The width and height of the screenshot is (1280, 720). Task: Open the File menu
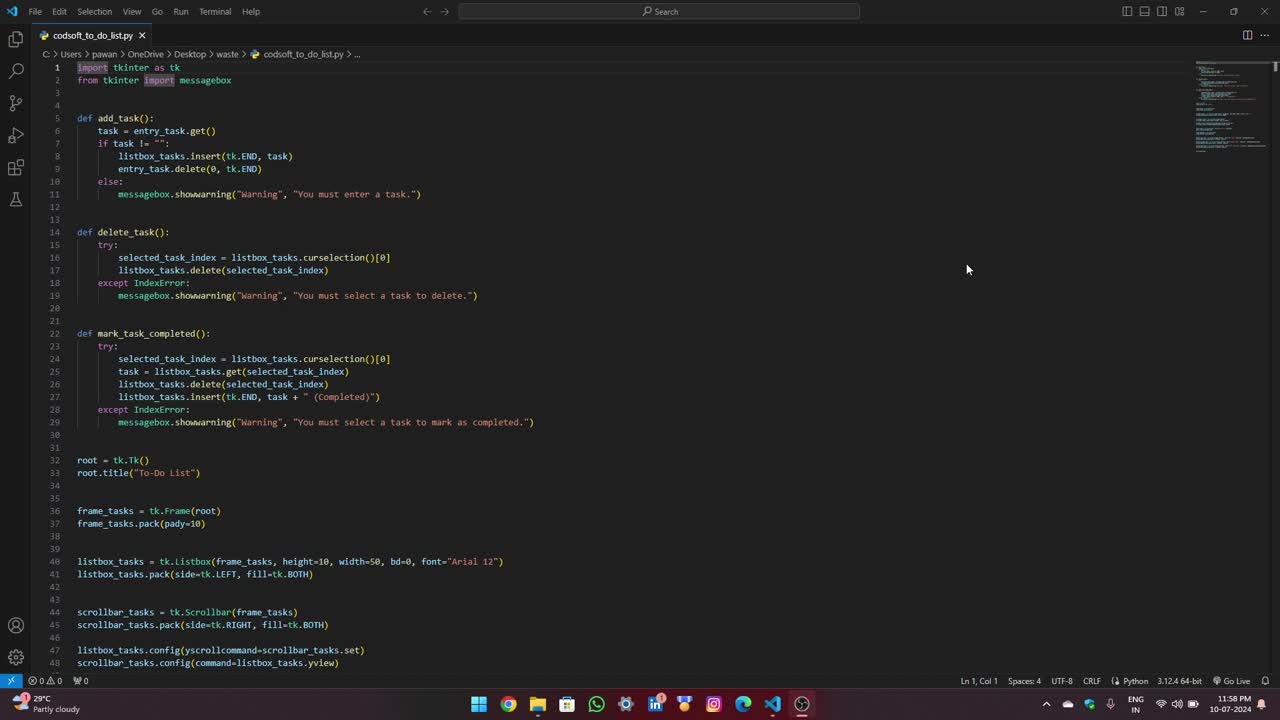(x=35, y=11)
